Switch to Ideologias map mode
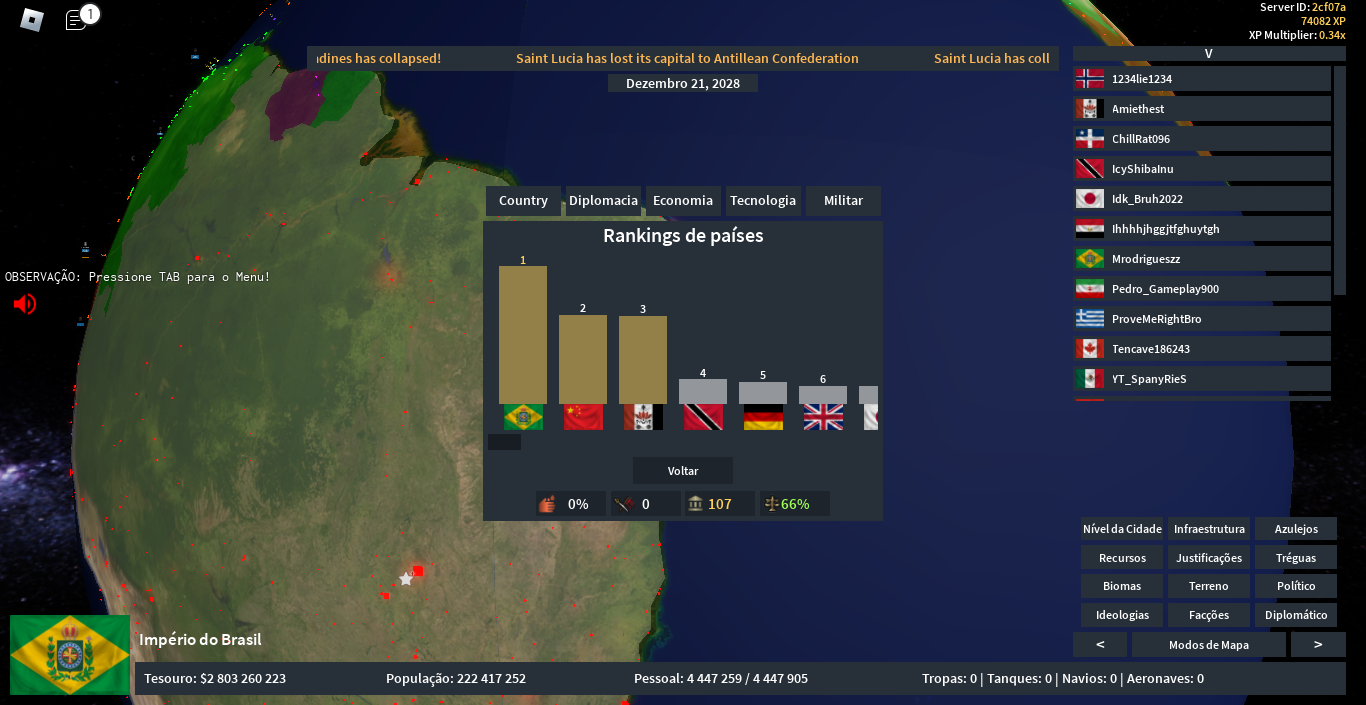The height and width of the screenshot is (705, 1366). 1123,615
